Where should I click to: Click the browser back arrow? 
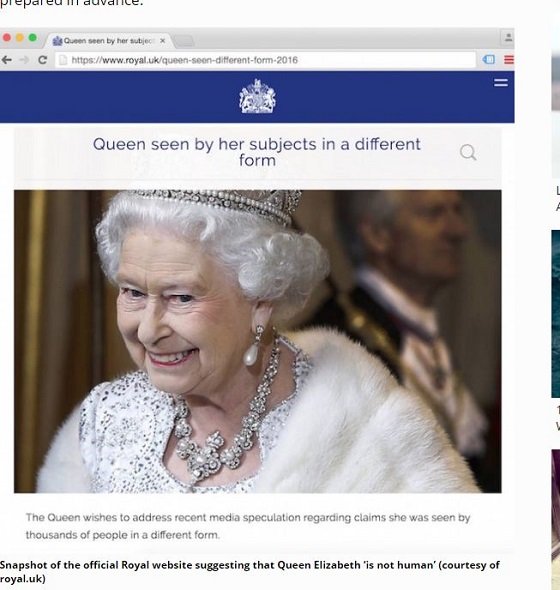(6, 60)
